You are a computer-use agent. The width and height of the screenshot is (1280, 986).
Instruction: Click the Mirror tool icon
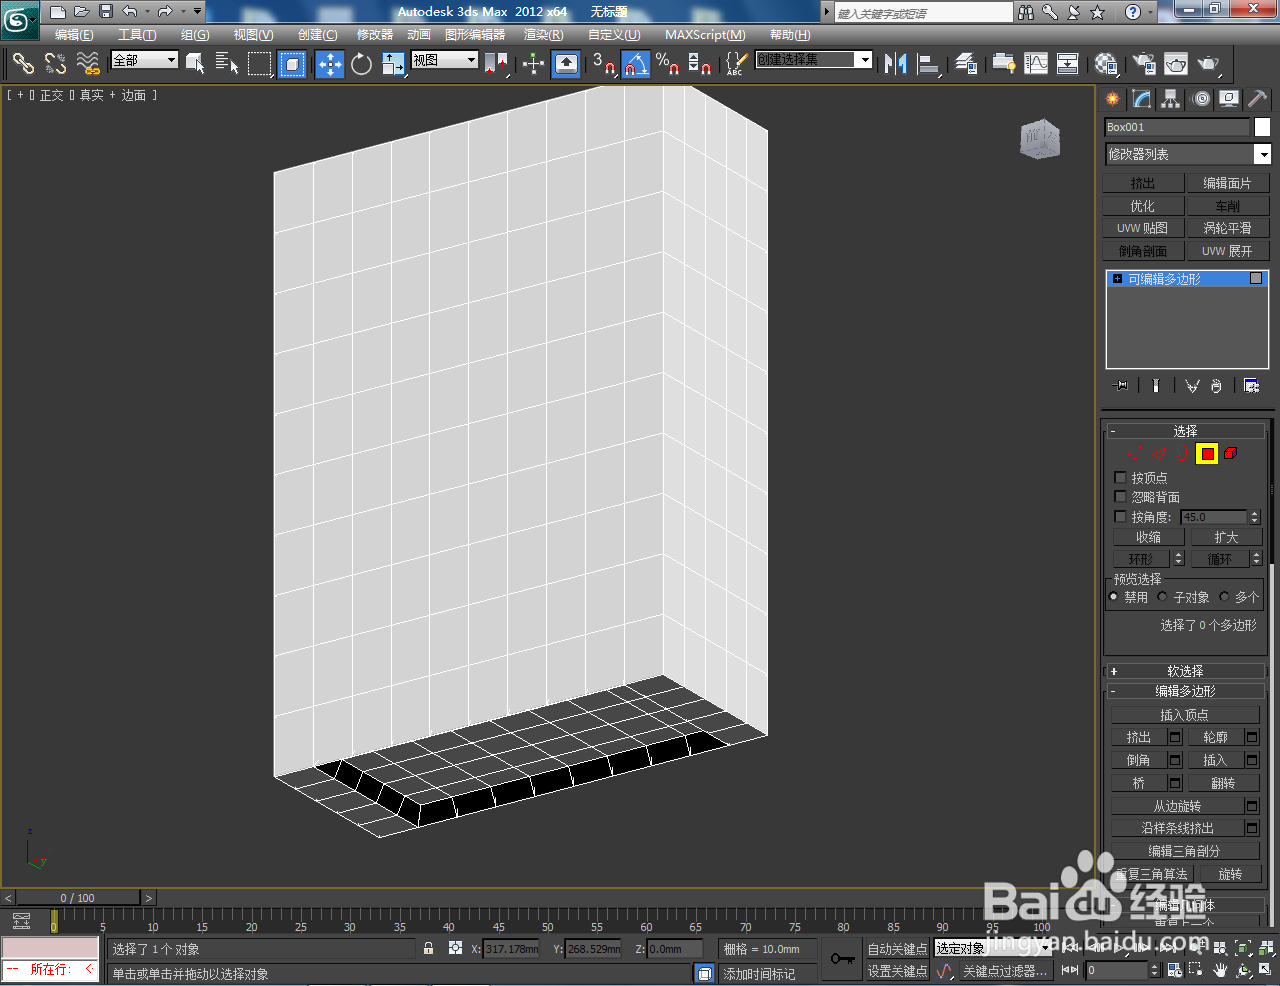896,64
